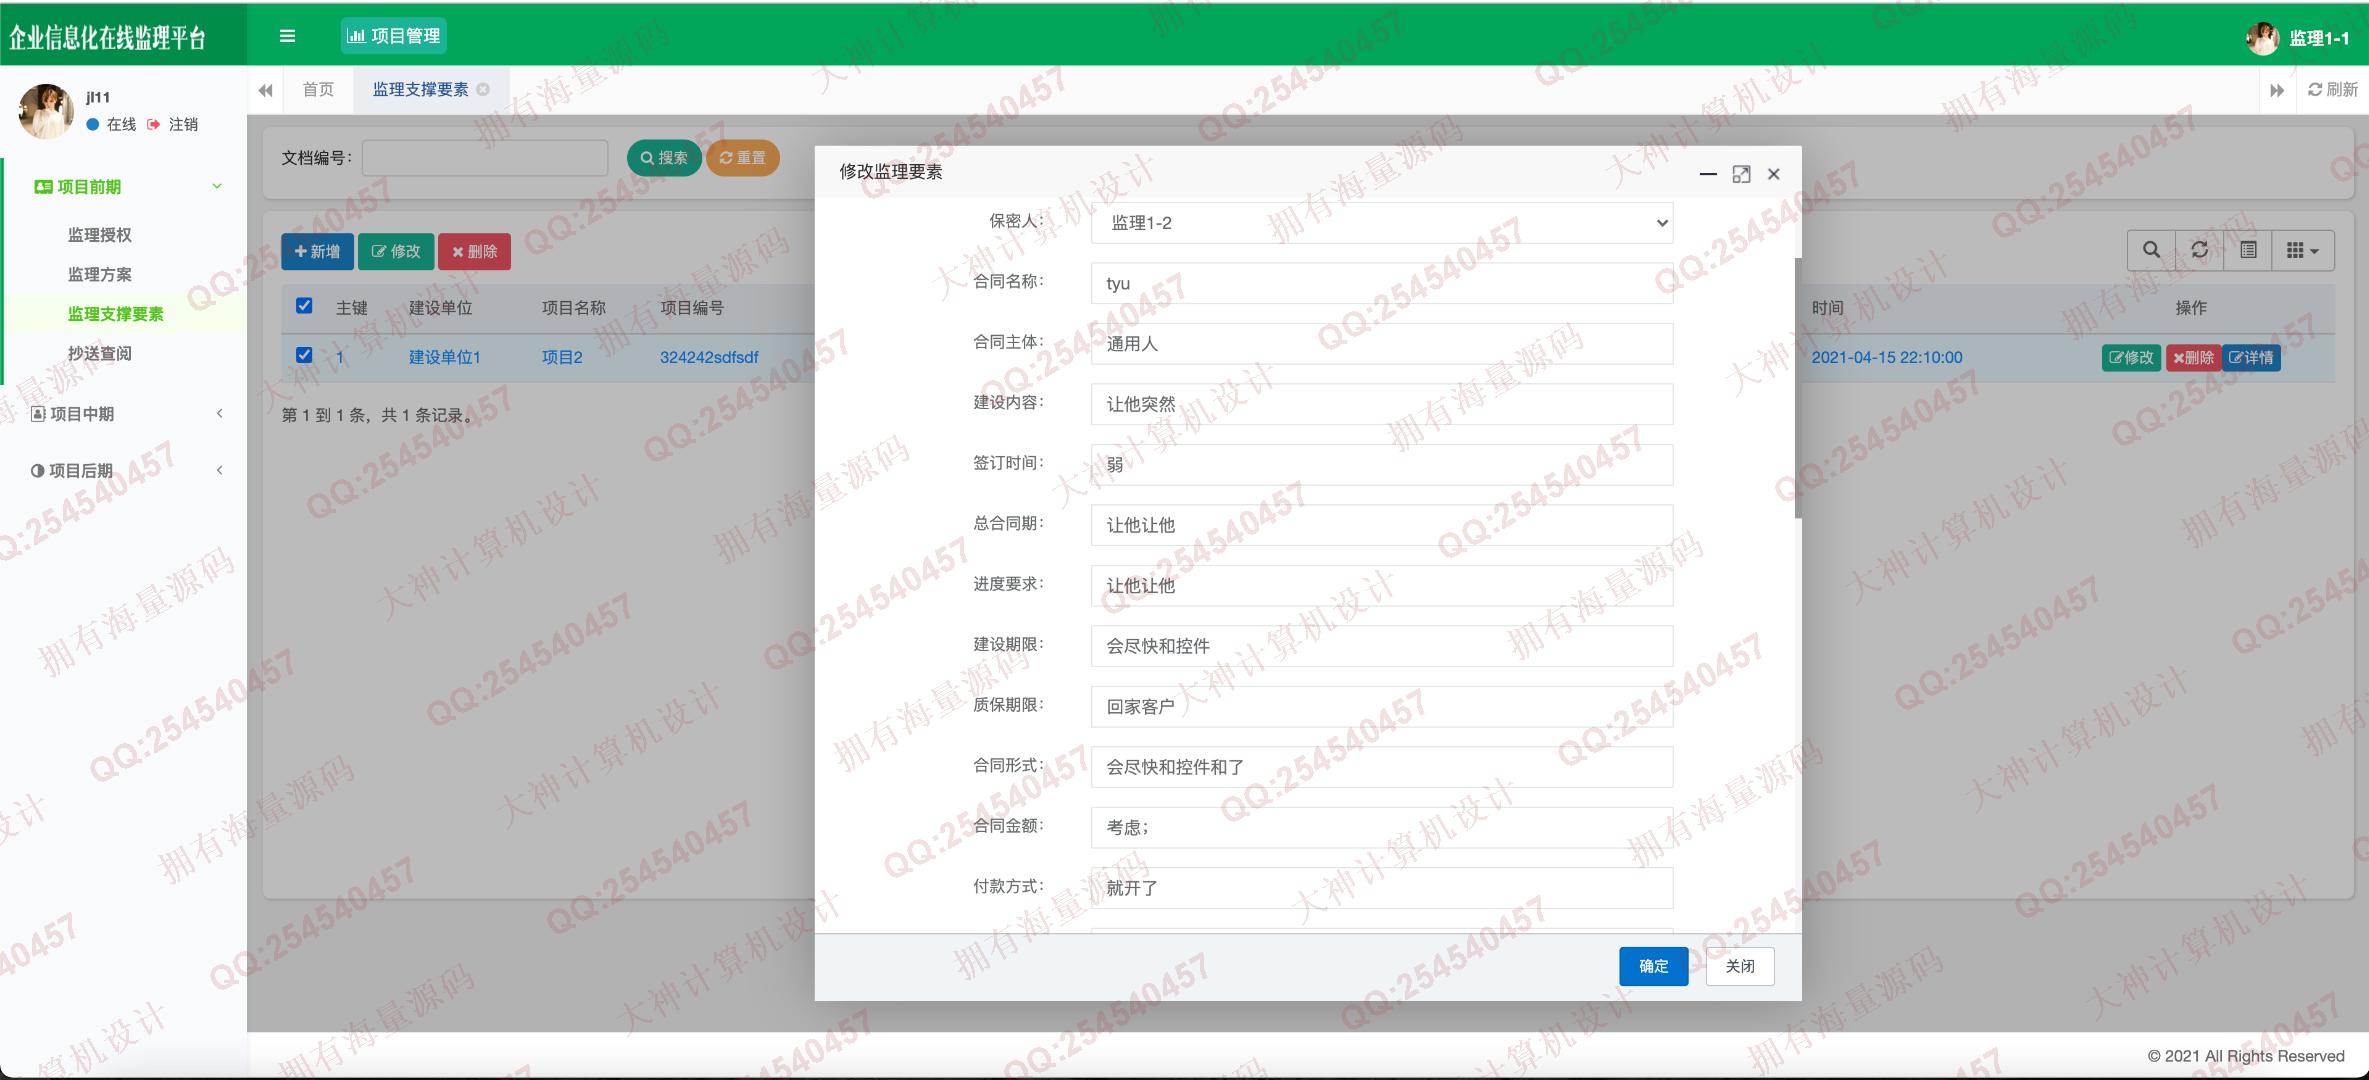Click the 刷新 refresh button
Screen dimensions: 2369x1080
2333,90
